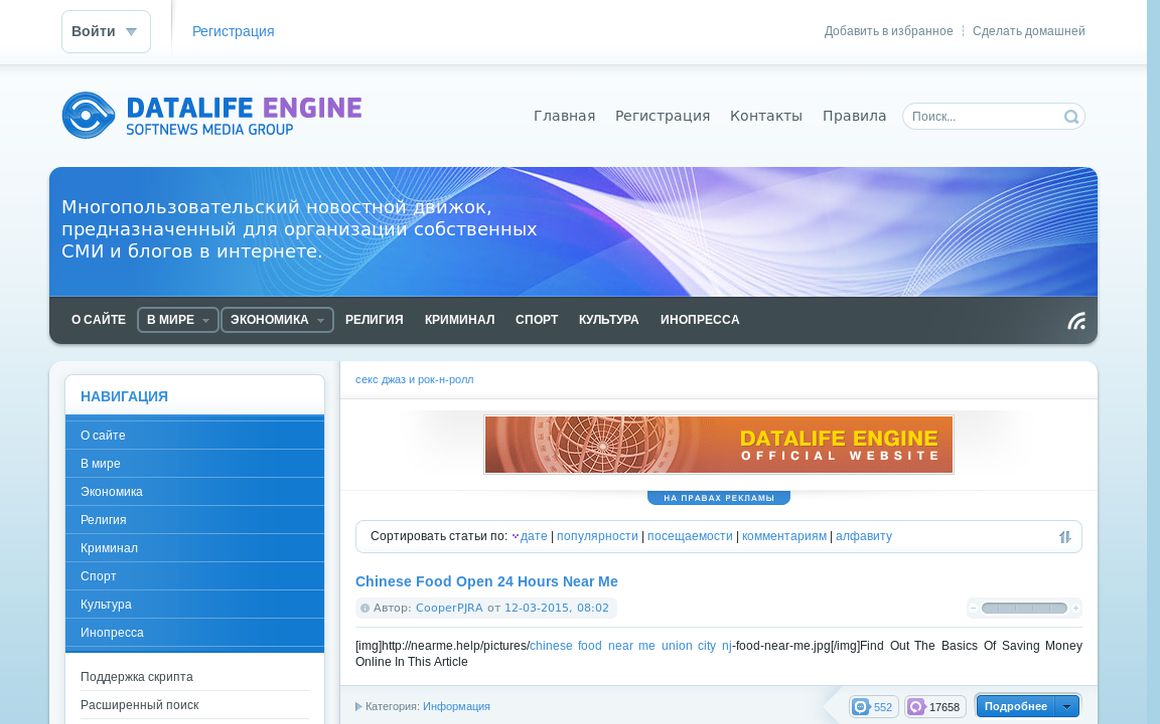Screen dimensions: 1160x724
Task: Sort articles by дате
Action: (x=533, y=536)
